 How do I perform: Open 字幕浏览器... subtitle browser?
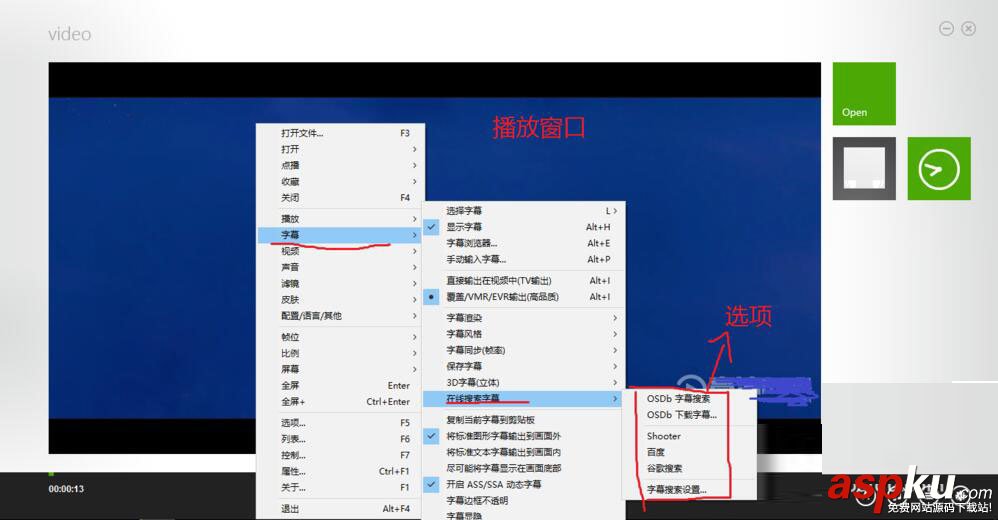coord(525,243)
